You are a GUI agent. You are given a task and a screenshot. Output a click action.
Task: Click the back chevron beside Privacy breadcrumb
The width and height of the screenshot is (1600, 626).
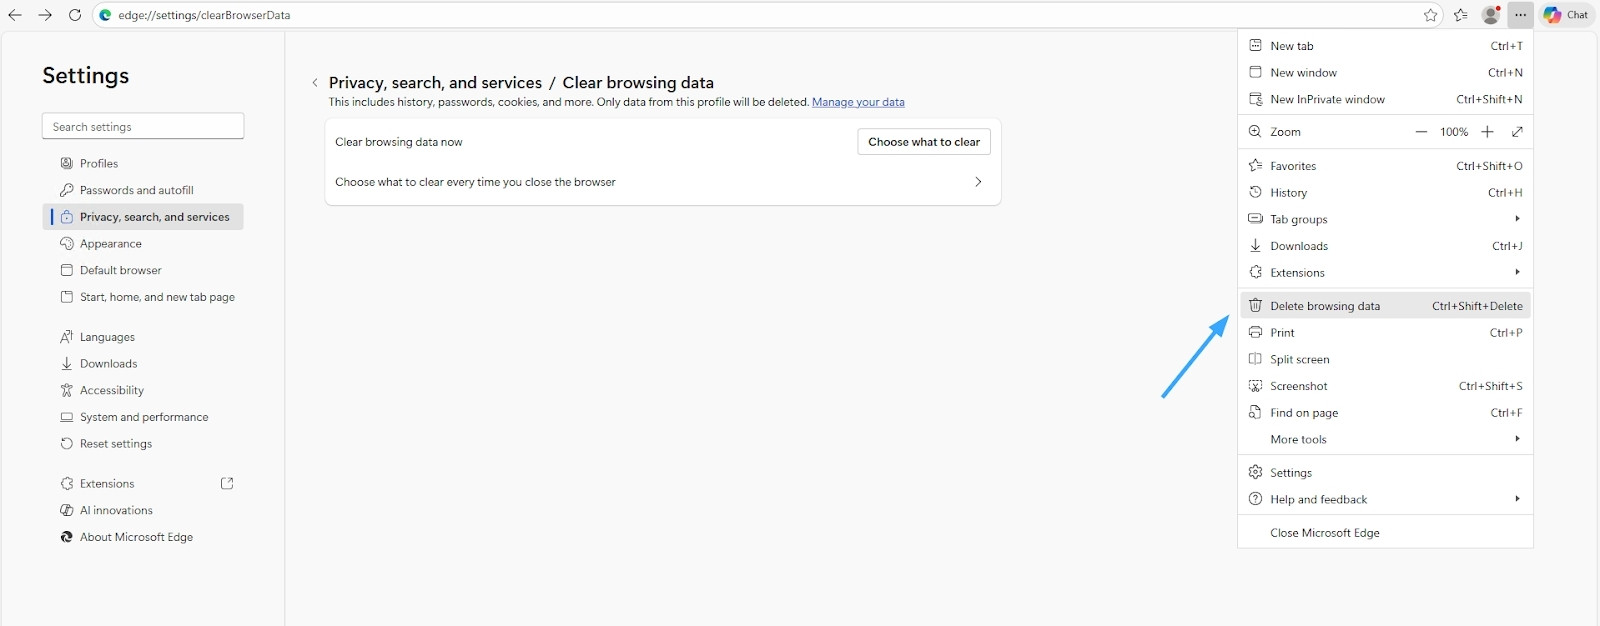point(315,83)
